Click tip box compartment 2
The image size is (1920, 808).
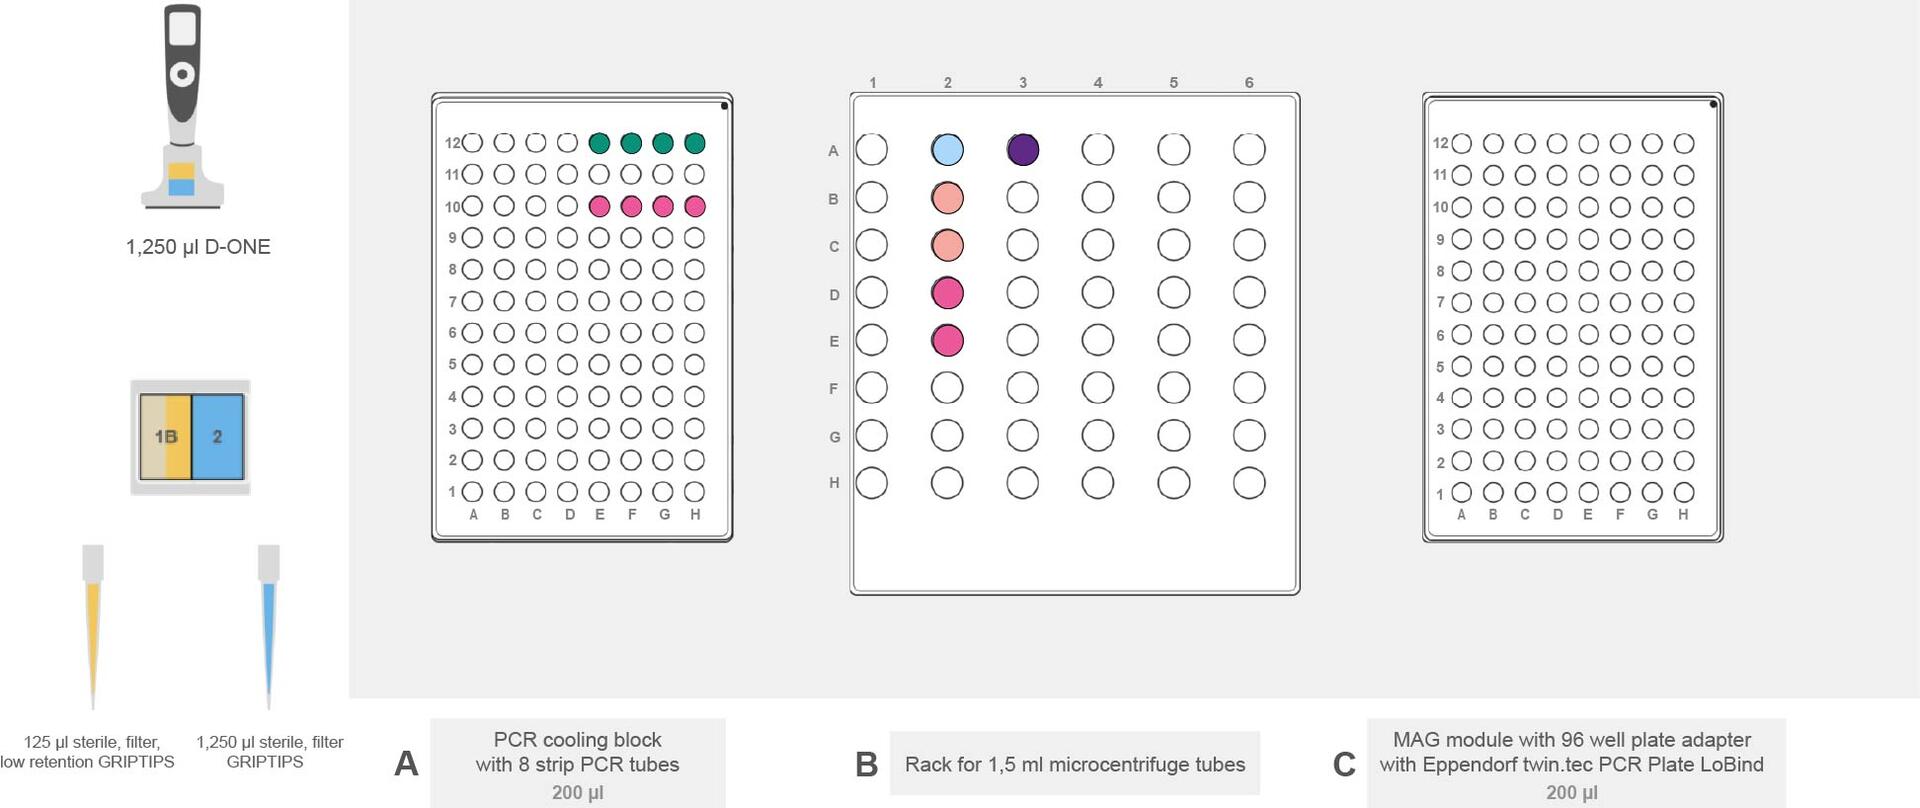coord(217,437)
